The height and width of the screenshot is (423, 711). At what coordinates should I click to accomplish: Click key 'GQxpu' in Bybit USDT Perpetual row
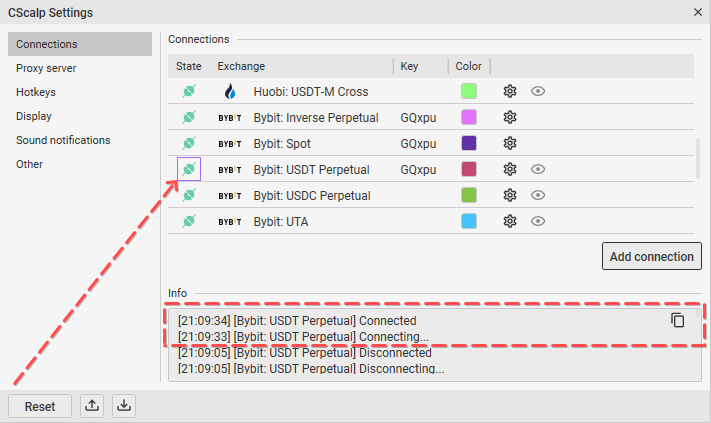tap(418, 170)
